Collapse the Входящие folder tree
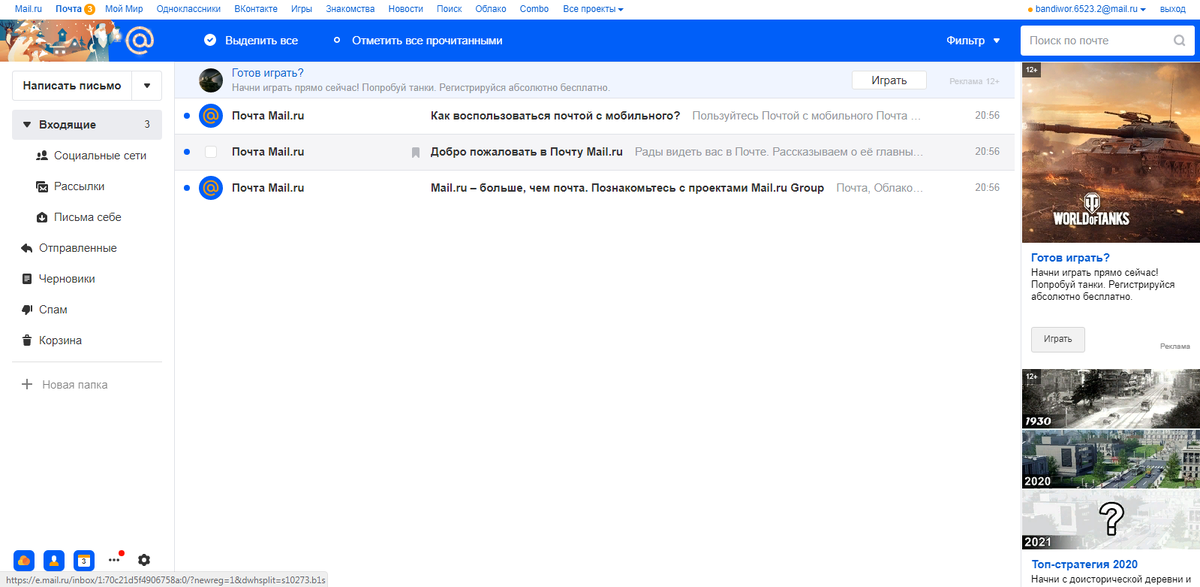 [x=26, y=125]
